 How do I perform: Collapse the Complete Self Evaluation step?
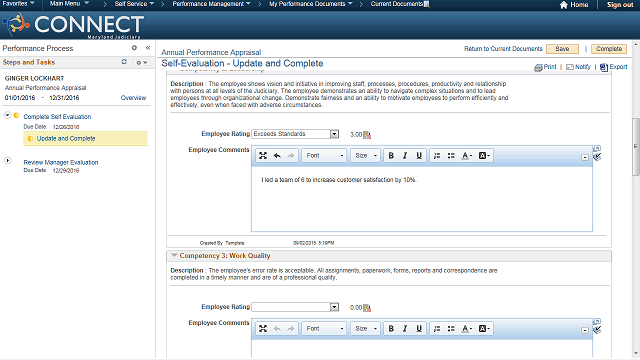click(7, 116)
